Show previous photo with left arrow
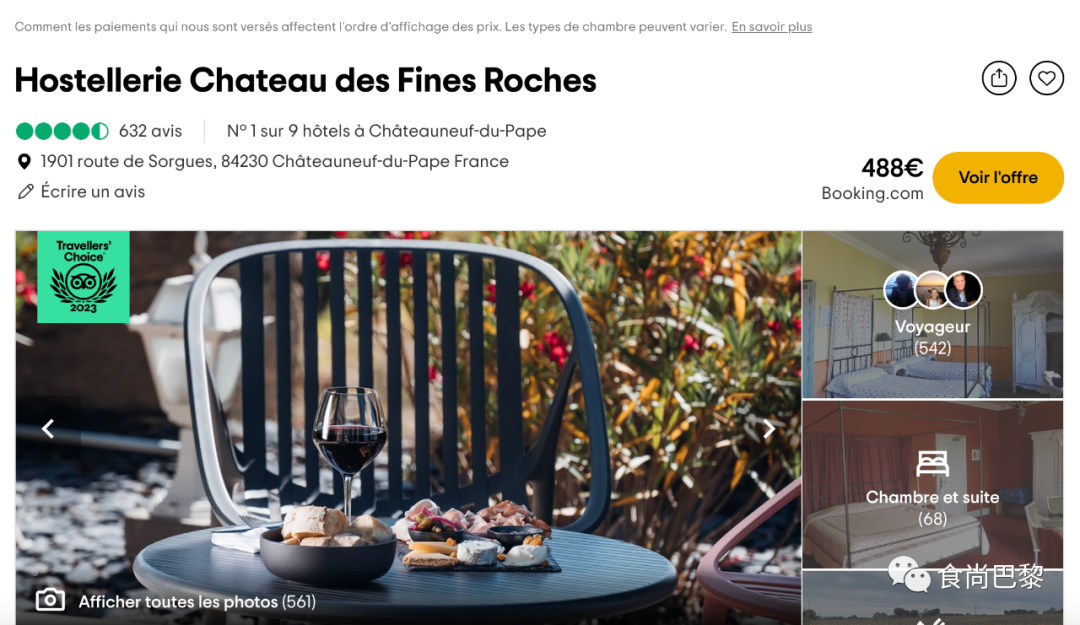The width and height of the screenshot is (1080, 625). click(x=48, y=429)
